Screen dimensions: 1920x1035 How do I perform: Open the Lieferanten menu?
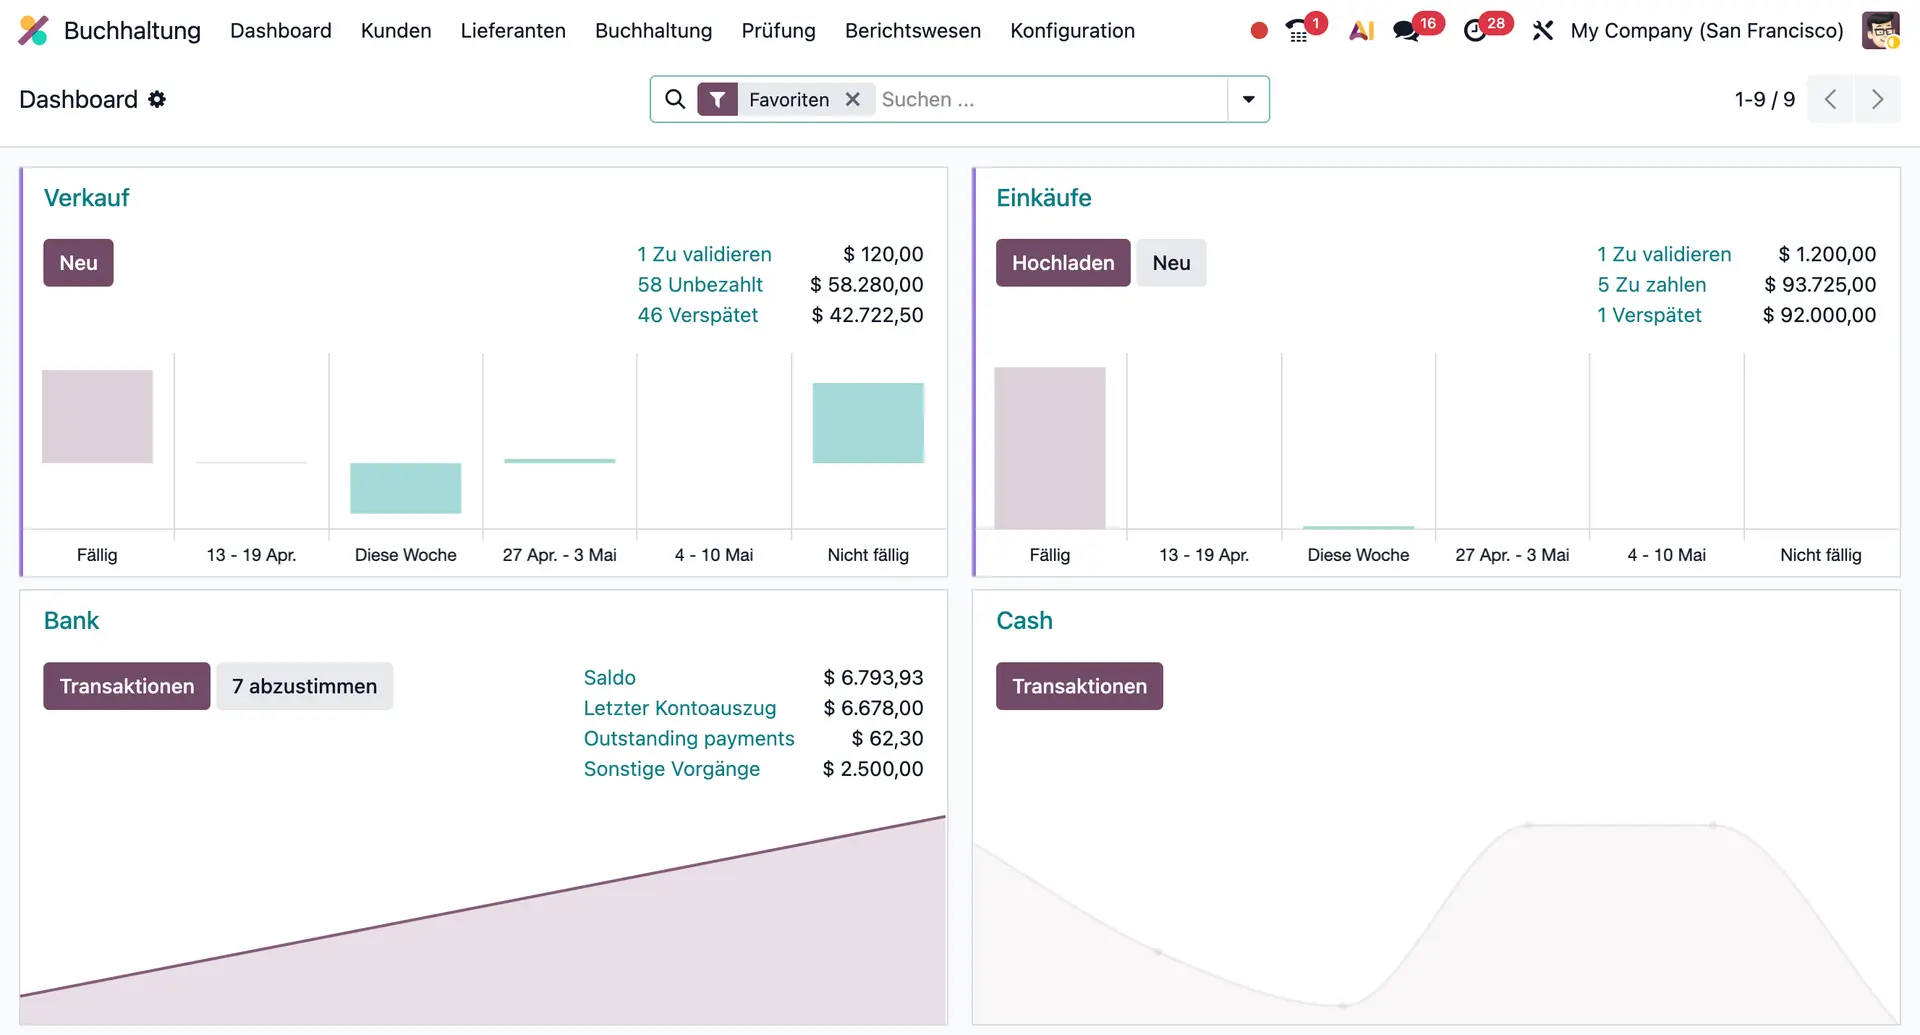(x=513, y=31)
